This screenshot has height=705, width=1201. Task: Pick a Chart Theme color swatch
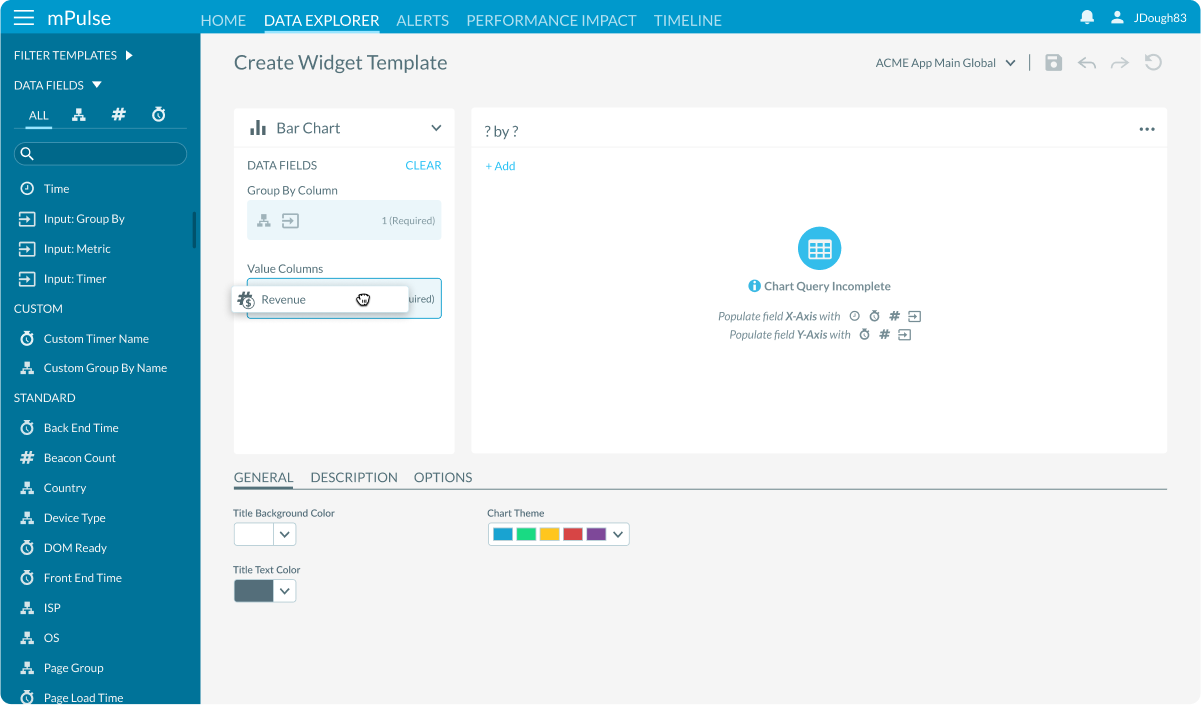tap(501, 533)
